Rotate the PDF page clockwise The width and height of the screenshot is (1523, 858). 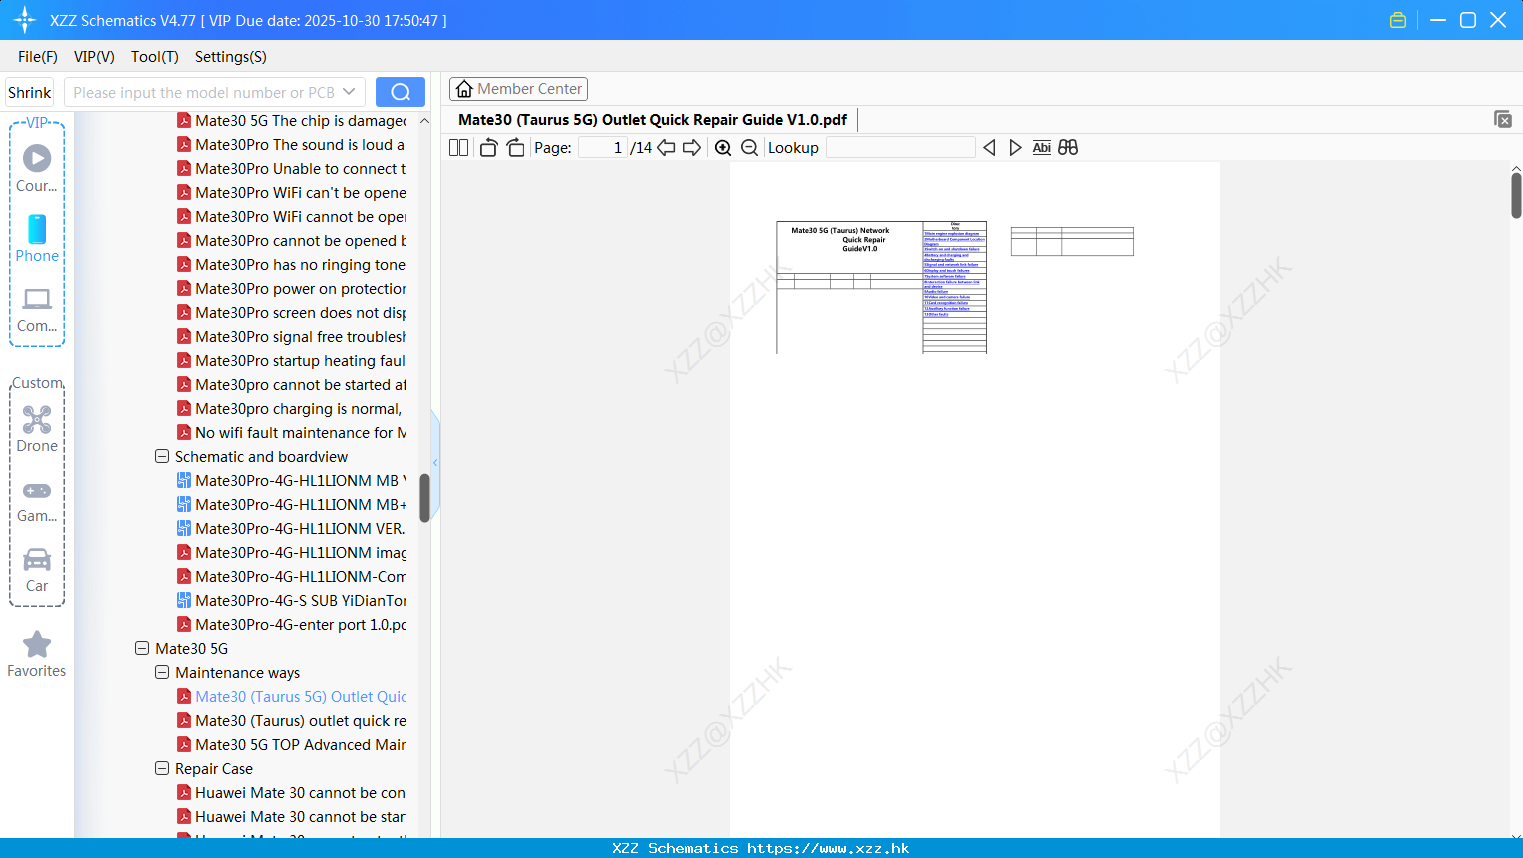(515, 148)
